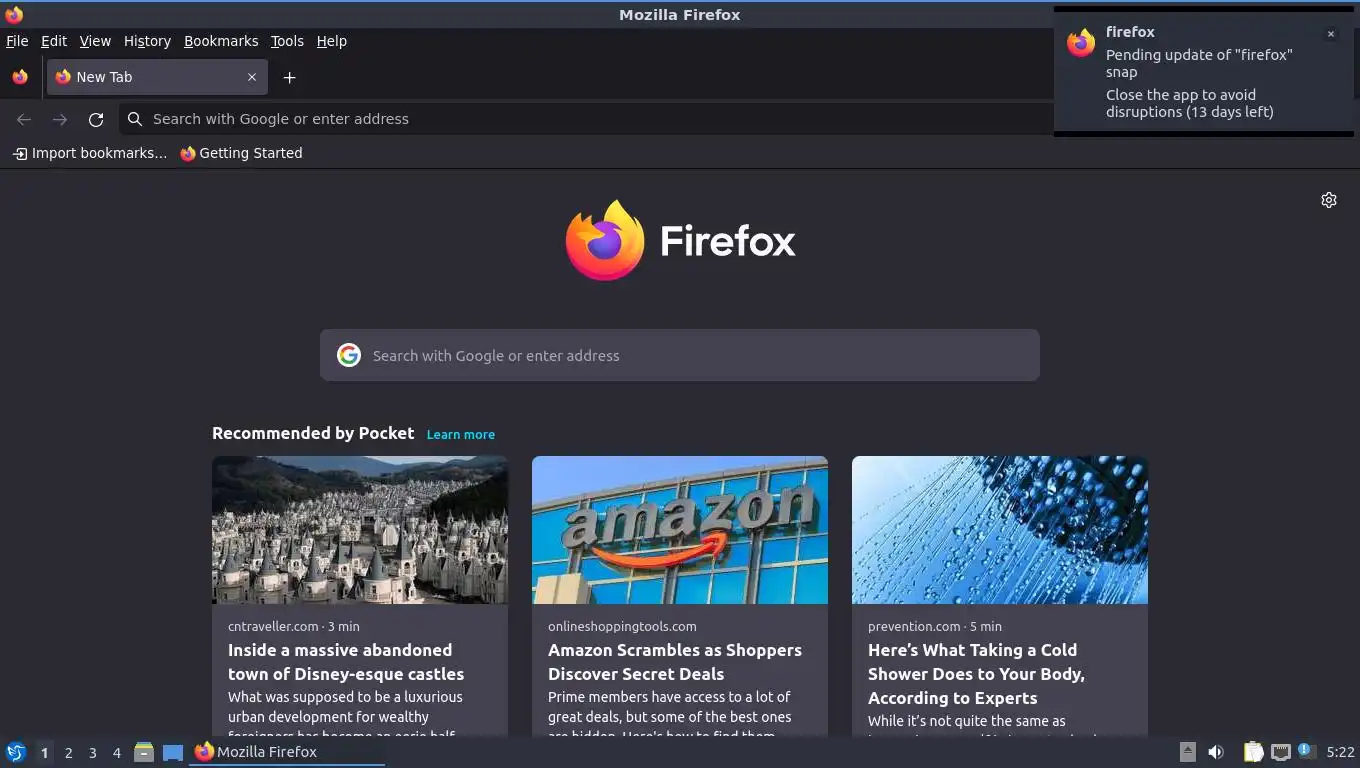Open the Bookmarks menu

[x=221, y=41]
